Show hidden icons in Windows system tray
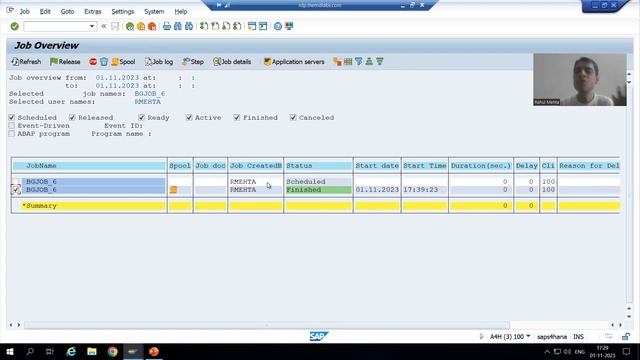640x360 pixels. click(547, 352)
